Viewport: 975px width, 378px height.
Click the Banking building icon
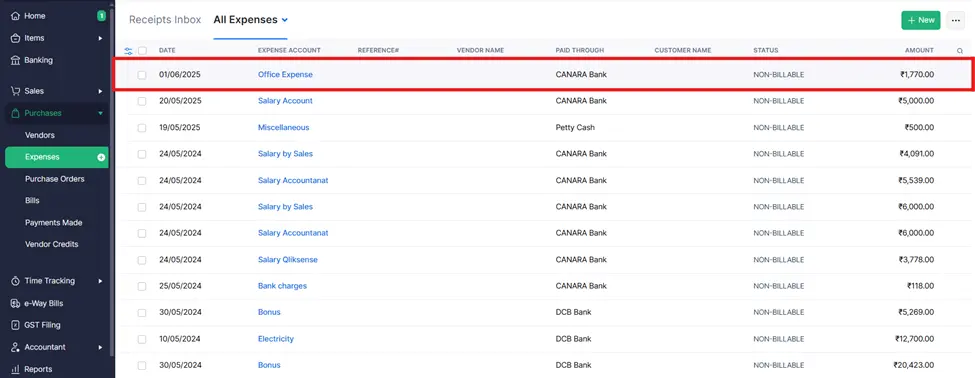tap(16, 60)
